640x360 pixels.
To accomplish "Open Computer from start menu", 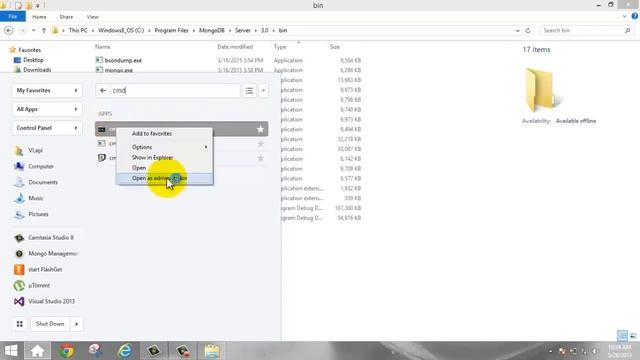I will coord(33,167).
